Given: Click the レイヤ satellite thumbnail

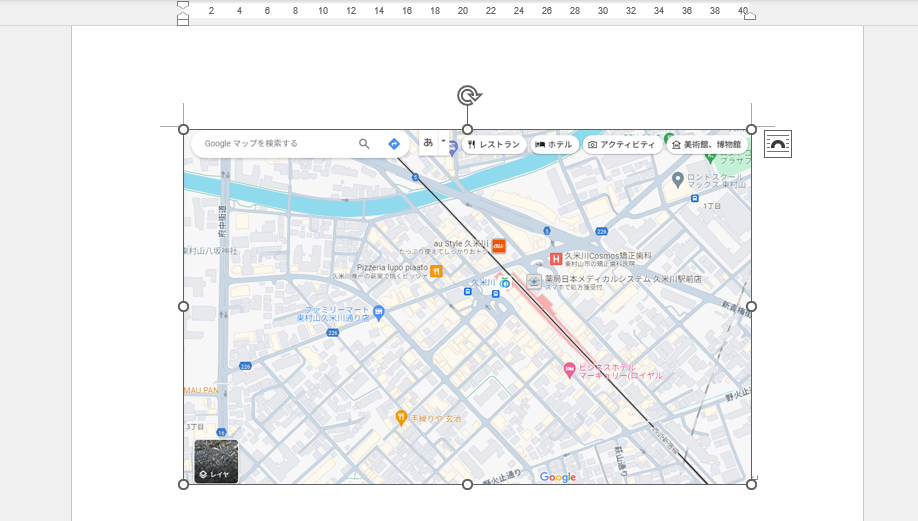Looking at the screenshot, I should click(216, 461).
